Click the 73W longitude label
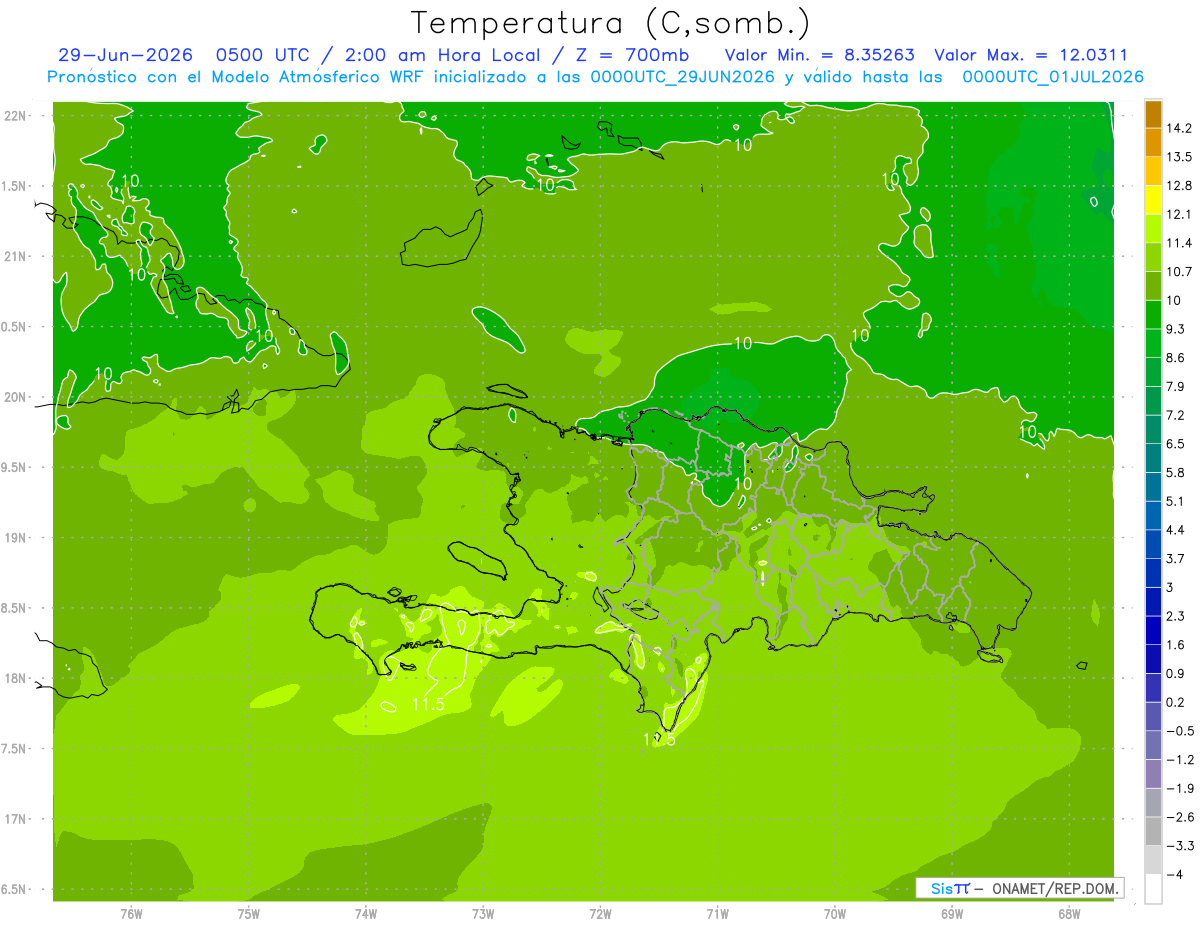 483,914
